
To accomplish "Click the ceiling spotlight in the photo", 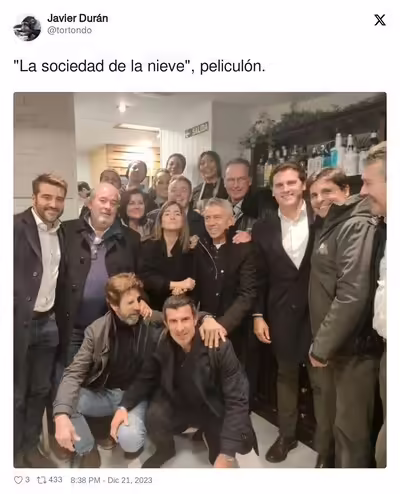I will (x=122, y=107).
